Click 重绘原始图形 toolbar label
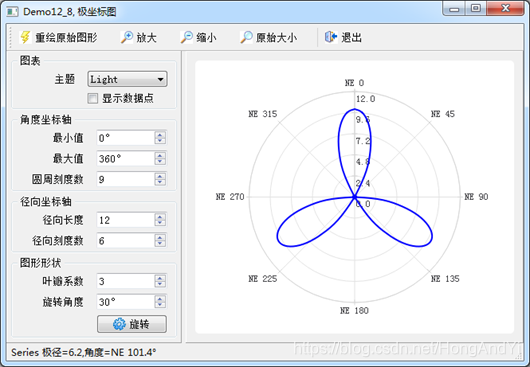 coord(67,38)
